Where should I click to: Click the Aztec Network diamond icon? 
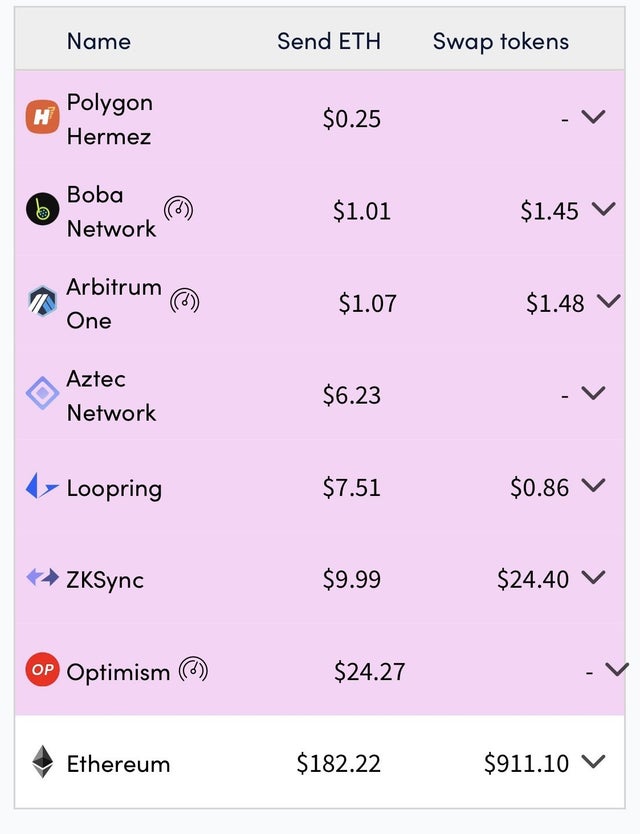[43, 393]
